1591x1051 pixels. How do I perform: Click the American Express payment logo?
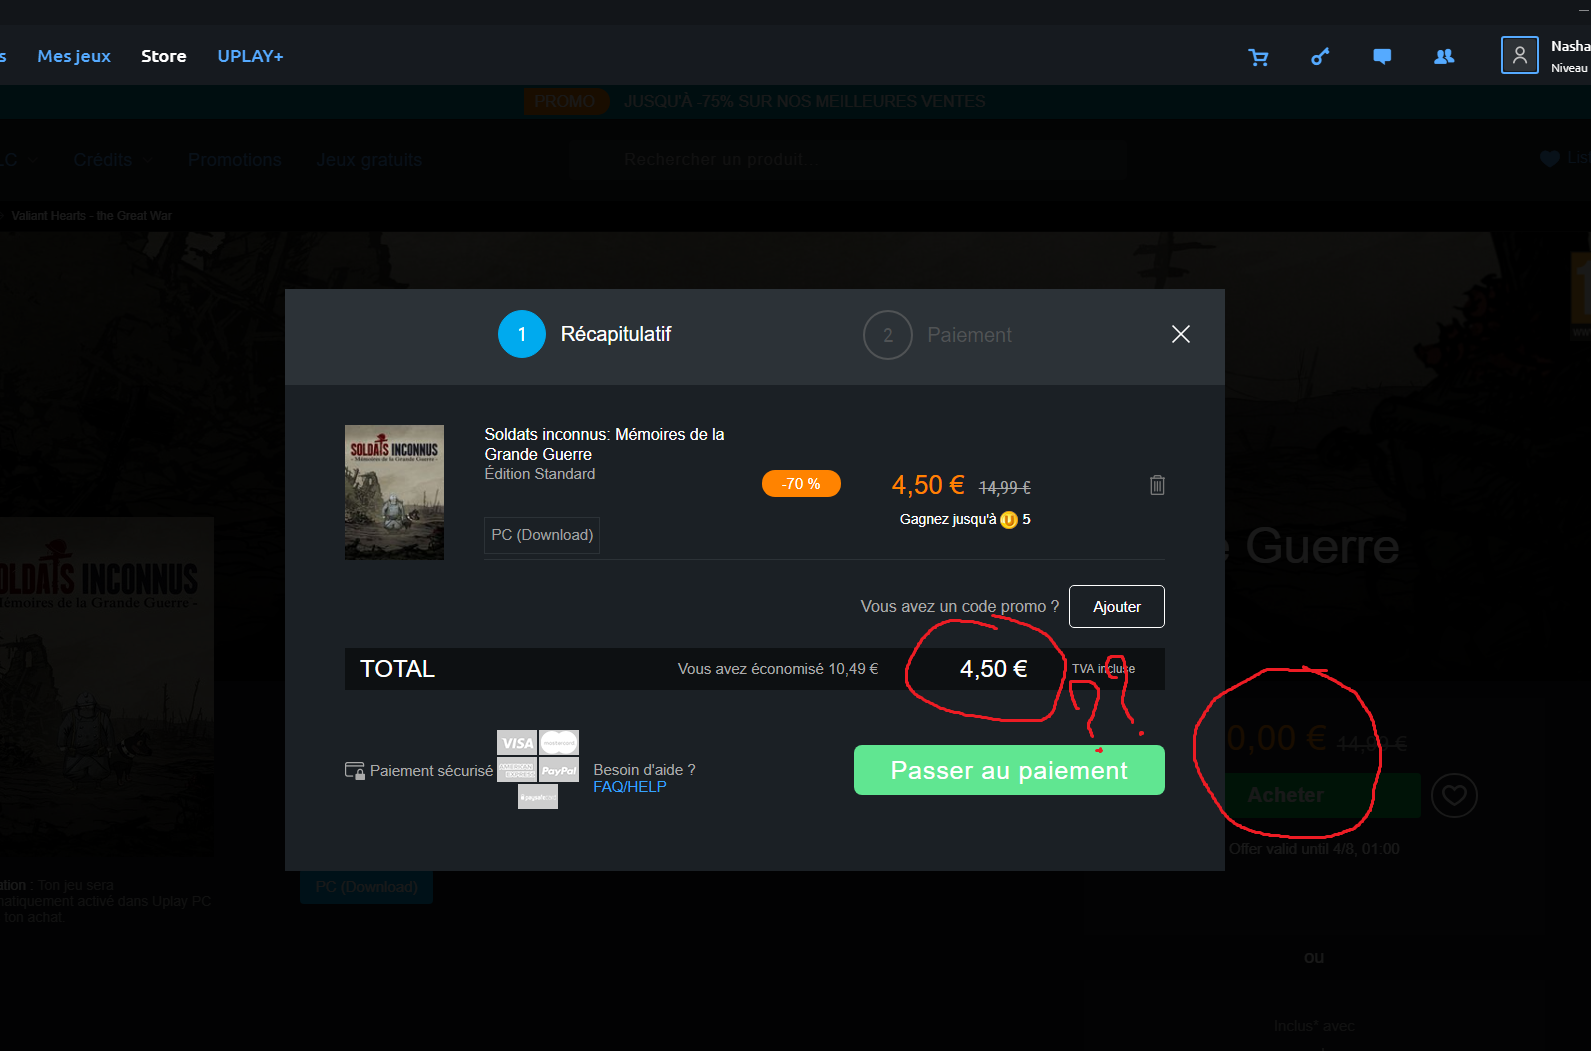pyautogui.click(x=517, y=770)
